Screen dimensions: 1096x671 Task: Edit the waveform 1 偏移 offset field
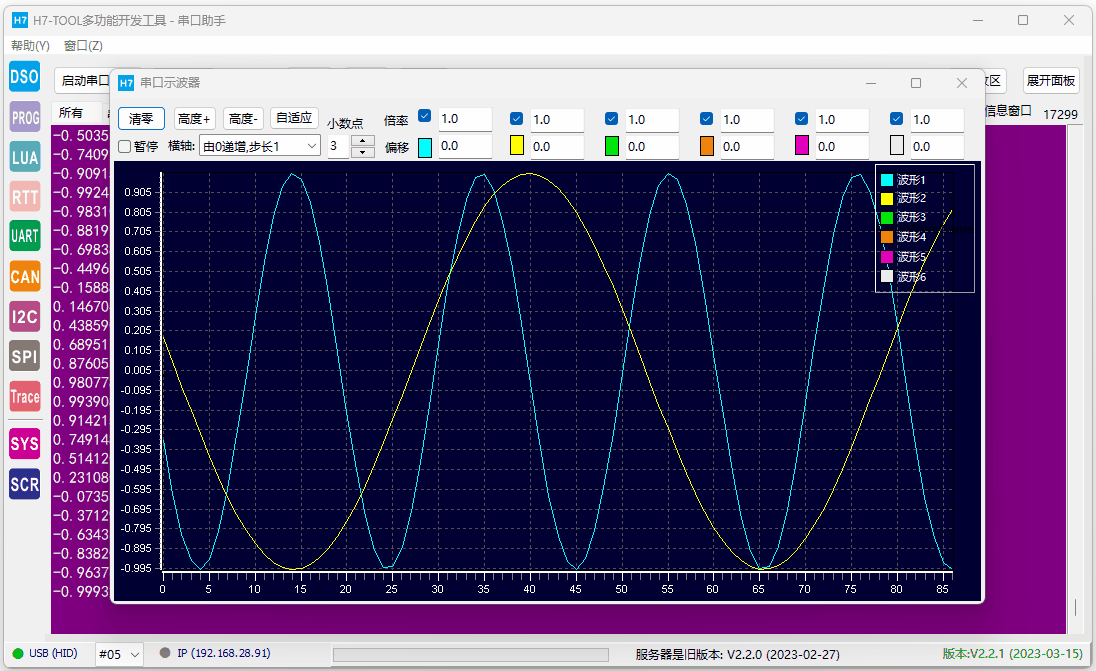[x=466, y=146]
